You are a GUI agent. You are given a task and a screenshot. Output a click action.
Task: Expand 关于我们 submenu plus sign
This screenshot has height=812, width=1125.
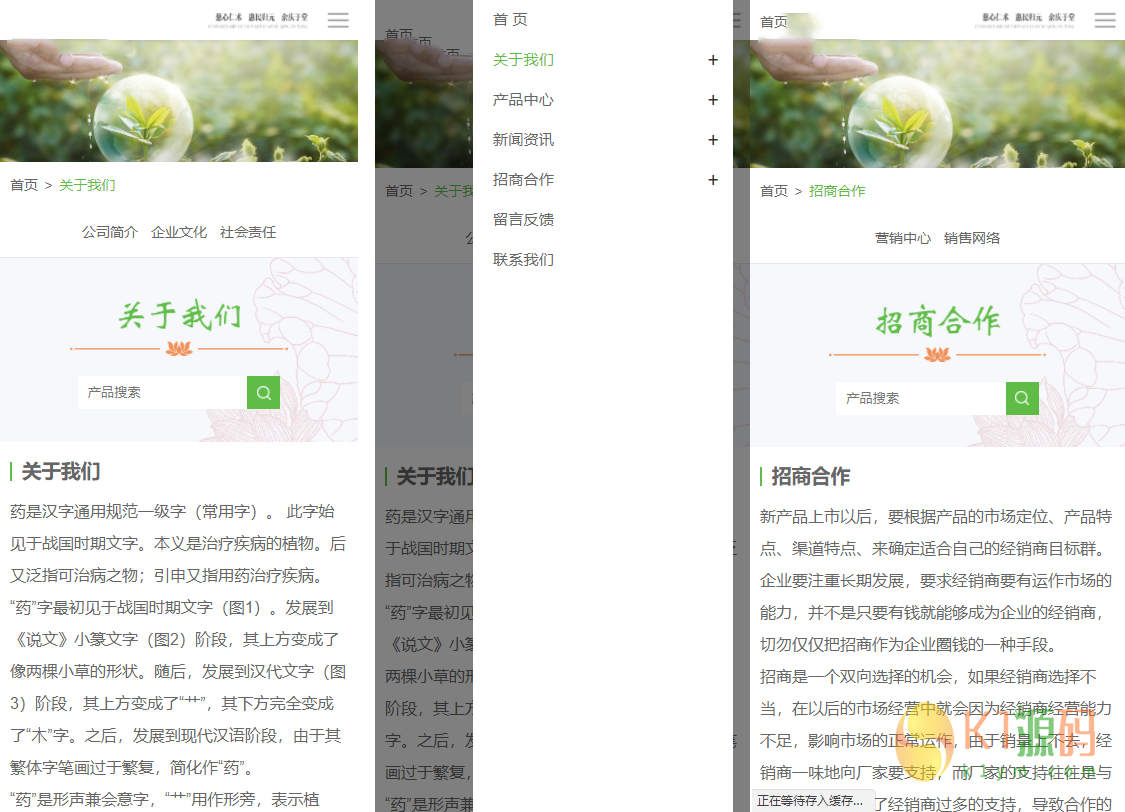(712, 60)
